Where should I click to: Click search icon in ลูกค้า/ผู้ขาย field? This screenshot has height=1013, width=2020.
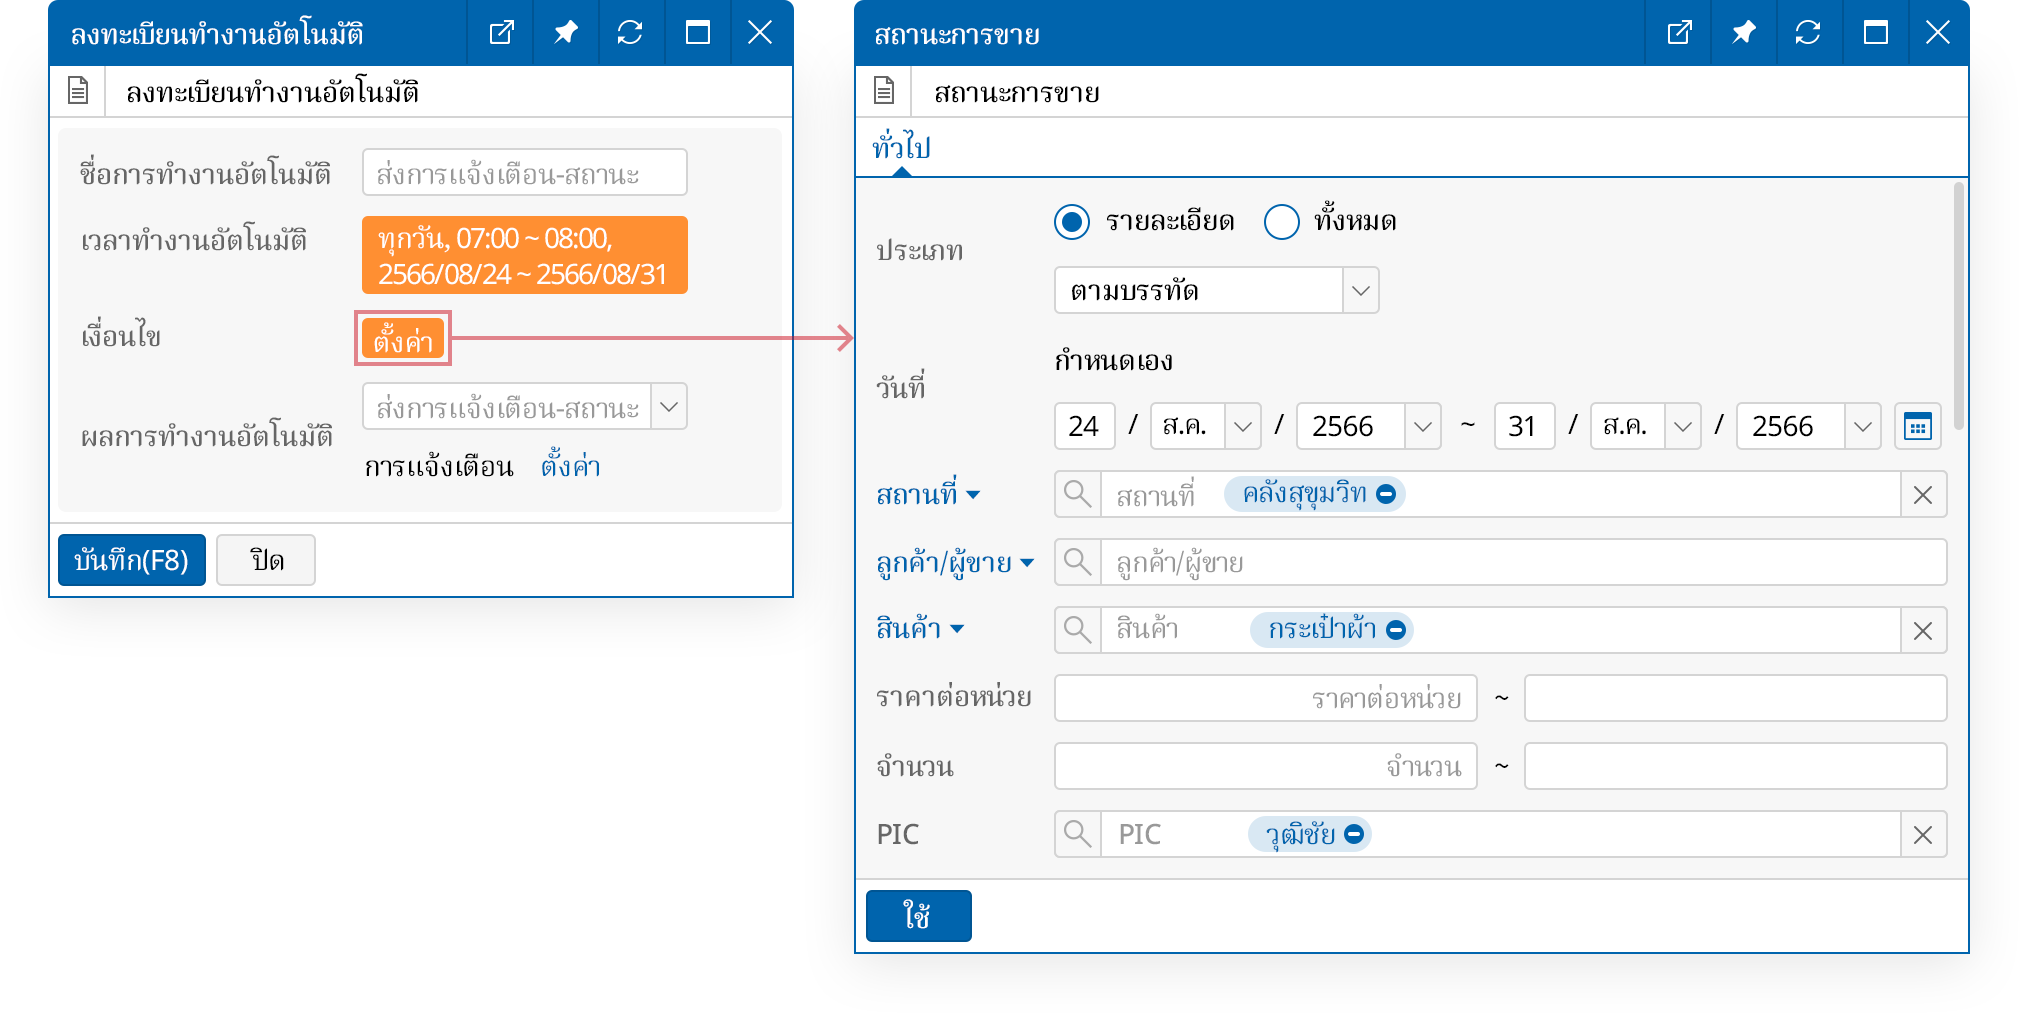(x=1077, y=562)
